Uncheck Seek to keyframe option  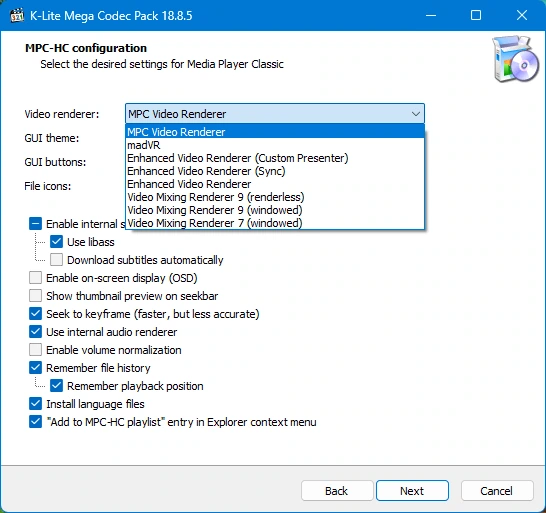point(36,314)
